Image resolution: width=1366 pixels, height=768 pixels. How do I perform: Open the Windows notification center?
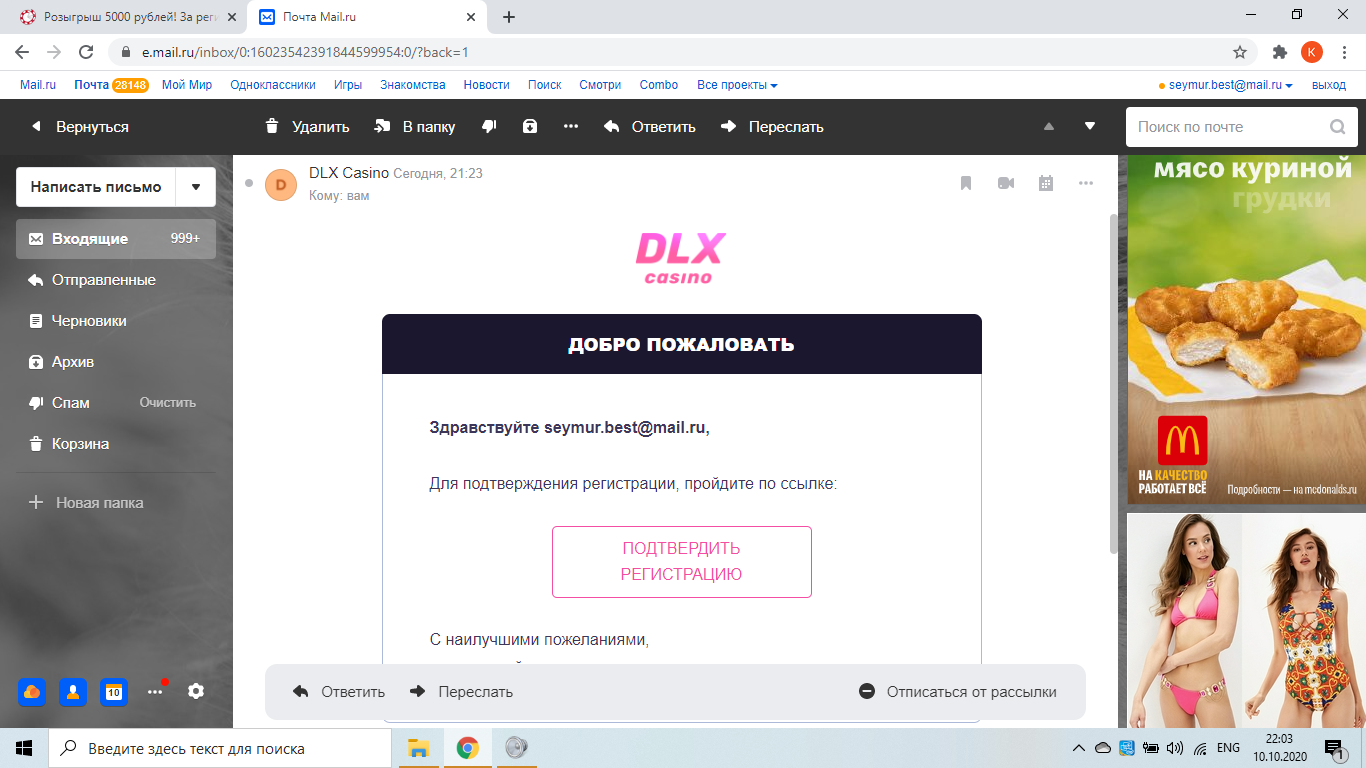(x=1333, y=749)
